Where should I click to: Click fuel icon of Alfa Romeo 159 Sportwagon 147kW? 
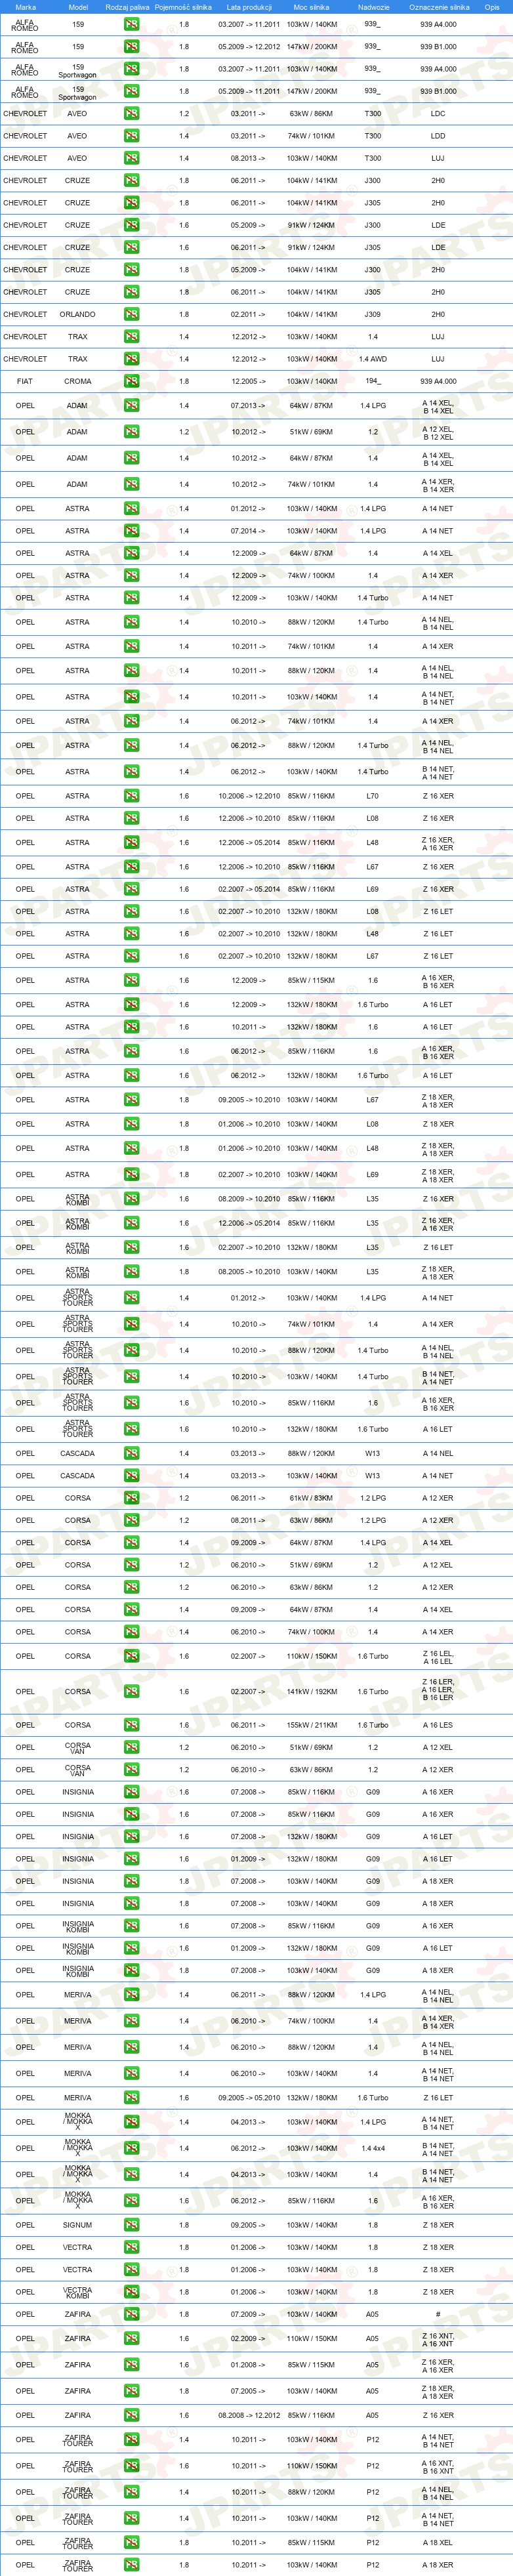131,91
